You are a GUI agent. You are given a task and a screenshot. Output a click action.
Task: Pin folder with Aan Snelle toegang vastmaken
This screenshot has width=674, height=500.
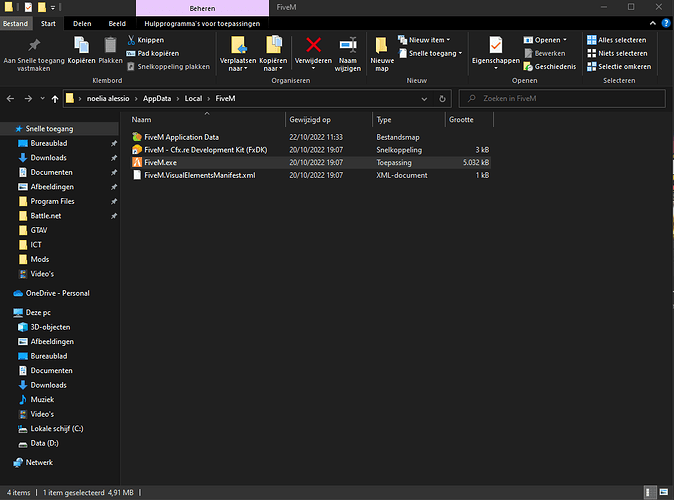click(x=35, y=46)
